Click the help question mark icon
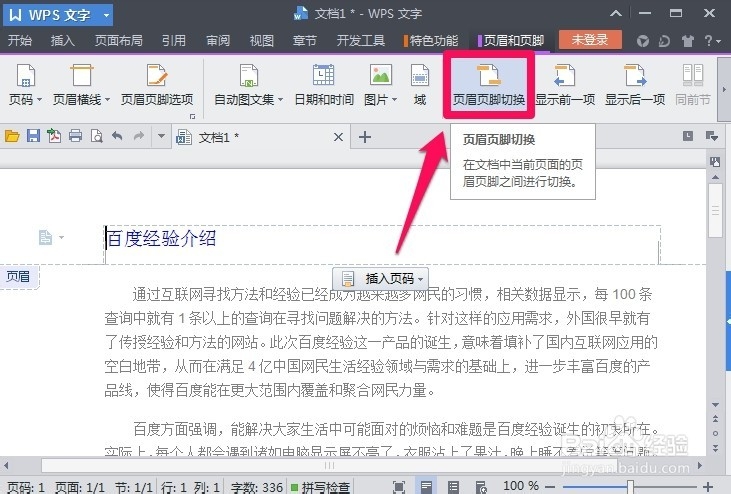 click(x=708, y=41)
